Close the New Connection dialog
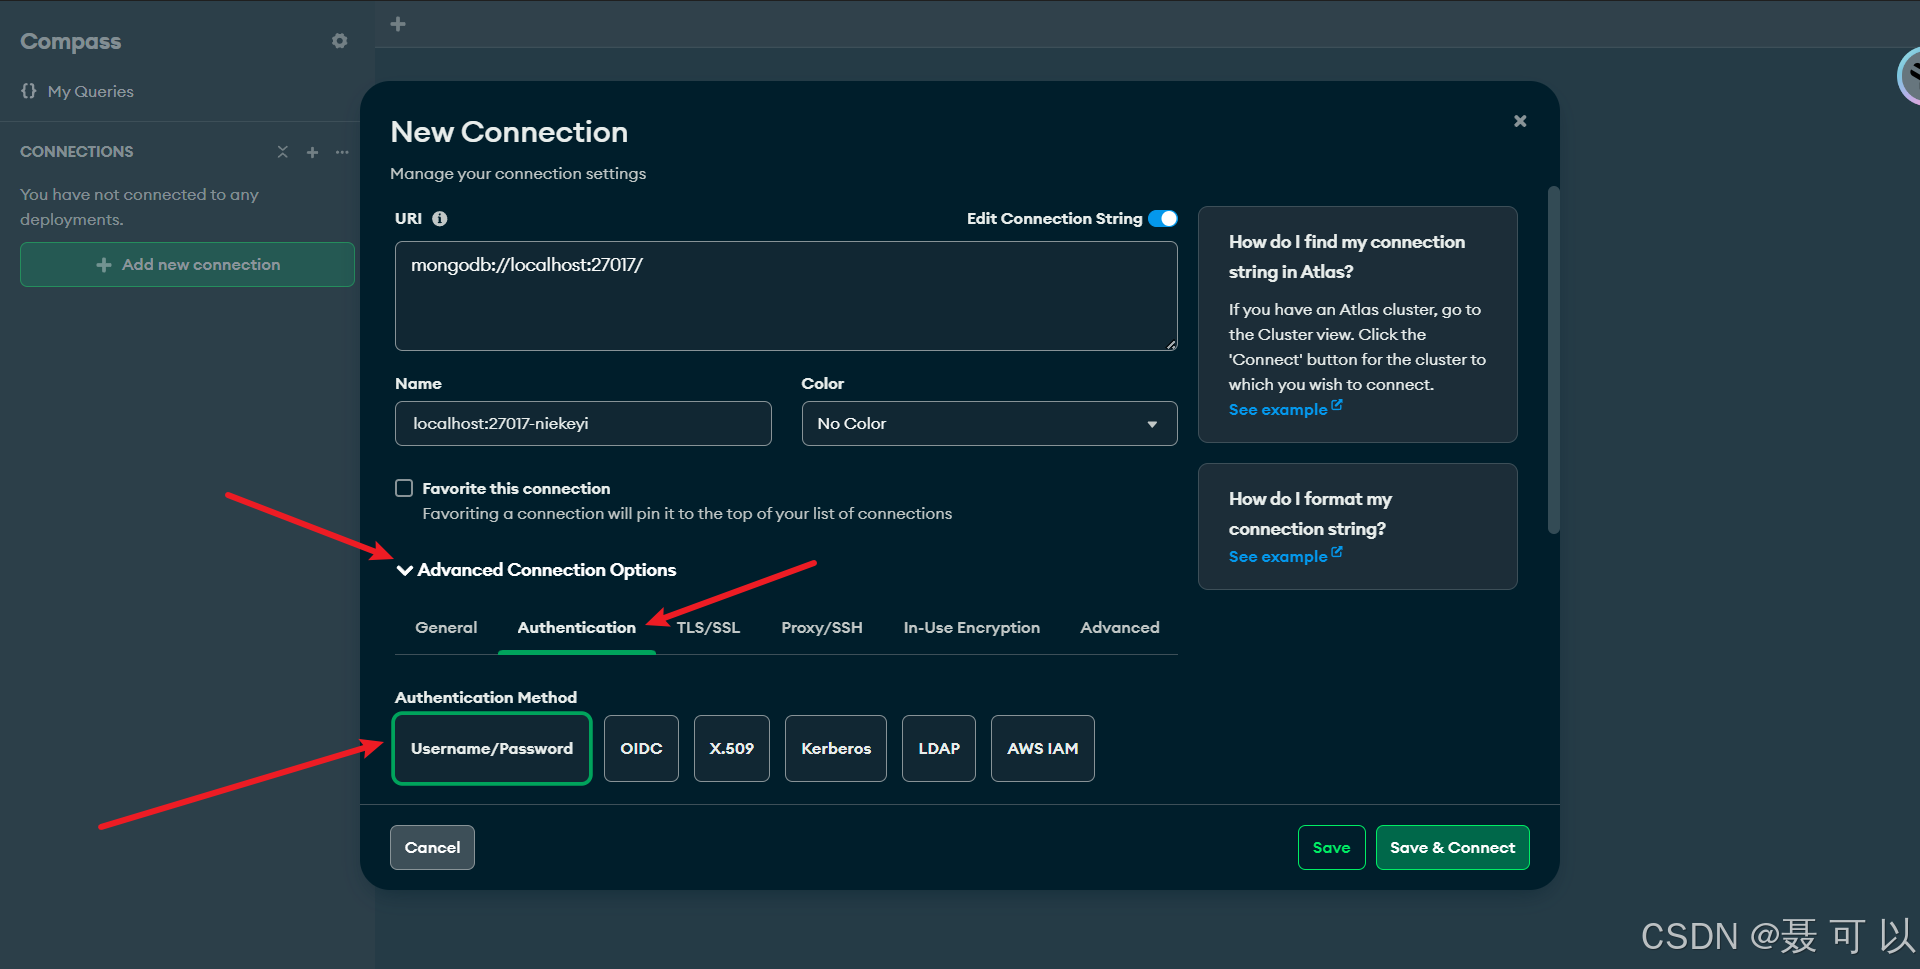Screen dimensions: 1920x969 coord(1520,121)
